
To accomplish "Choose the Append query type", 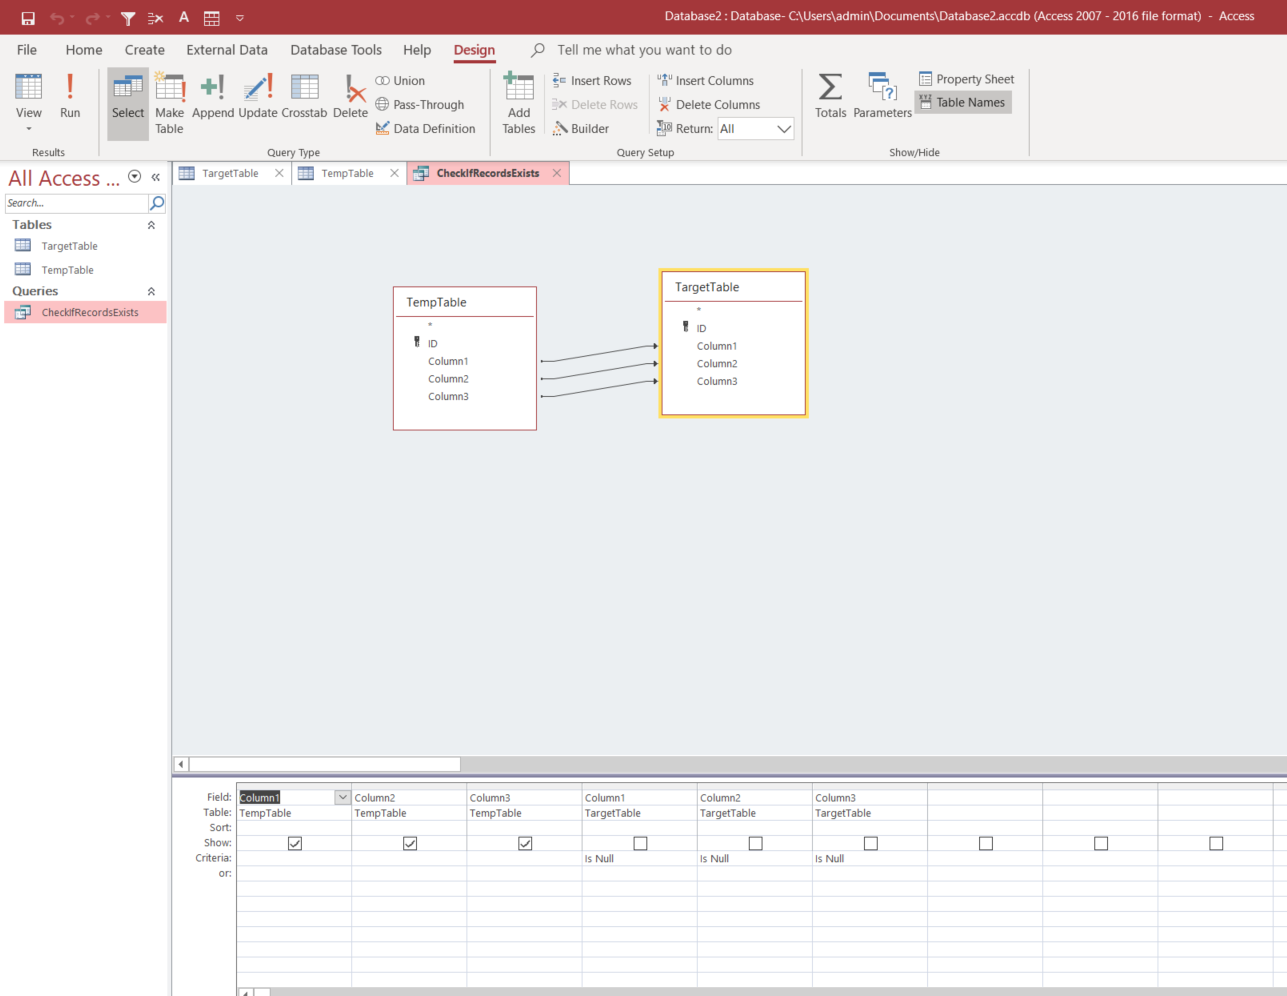I will (x=213, y=96).
